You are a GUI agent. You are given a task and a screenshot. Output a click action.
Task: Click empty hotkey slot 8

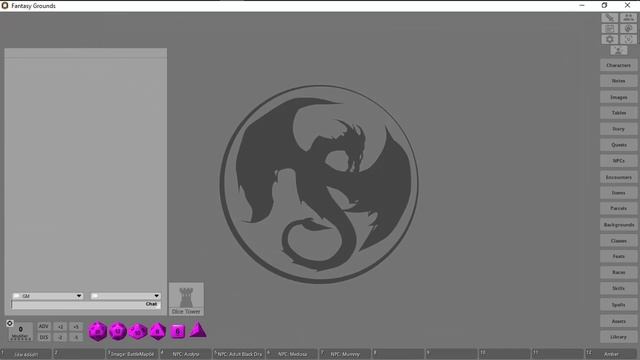coord(398,354)
